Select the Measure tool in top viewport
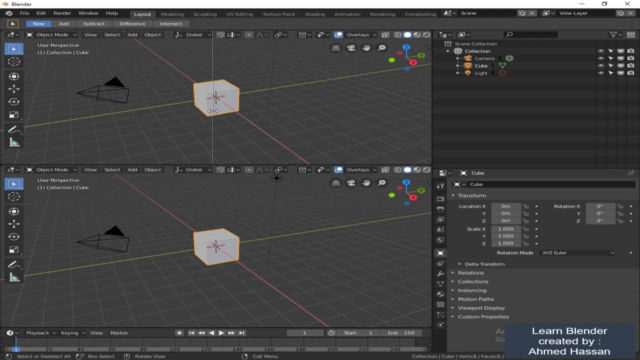Screen dimensions: 640x360 [13, 142]
